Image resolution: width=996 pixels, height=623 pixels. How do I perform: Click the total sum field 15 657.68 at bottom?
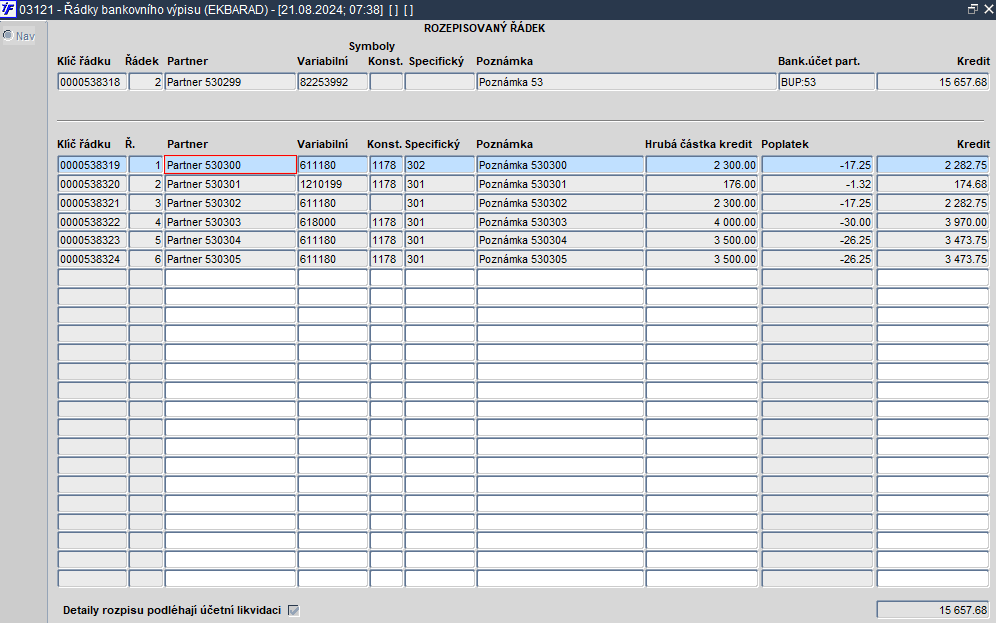(x=933, y=610)
